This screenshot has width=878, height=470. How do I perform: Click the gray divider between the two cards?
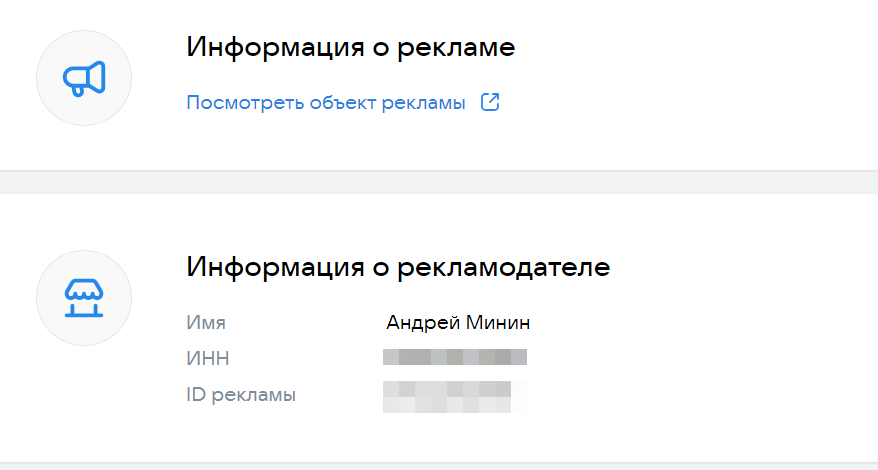tap(439, 183)
